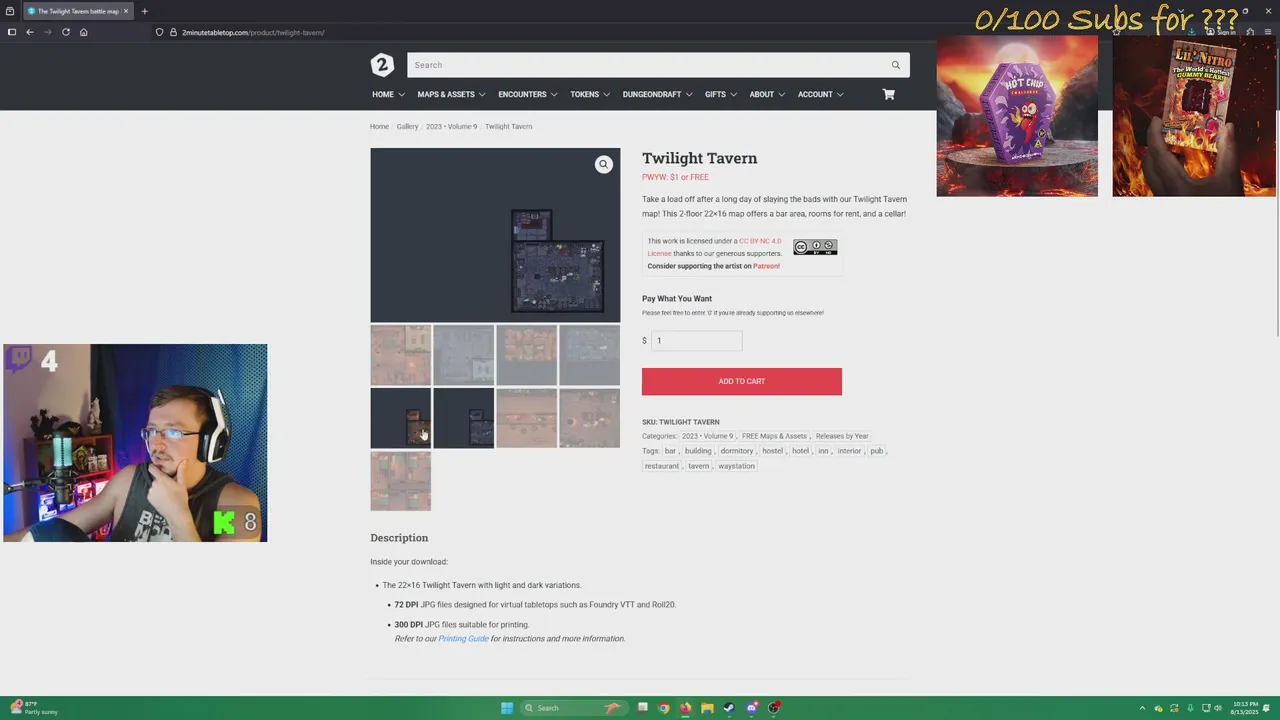Open the shopping cart icon
The width and height of the screenshot is (1280, 720).
pos(888,94)
